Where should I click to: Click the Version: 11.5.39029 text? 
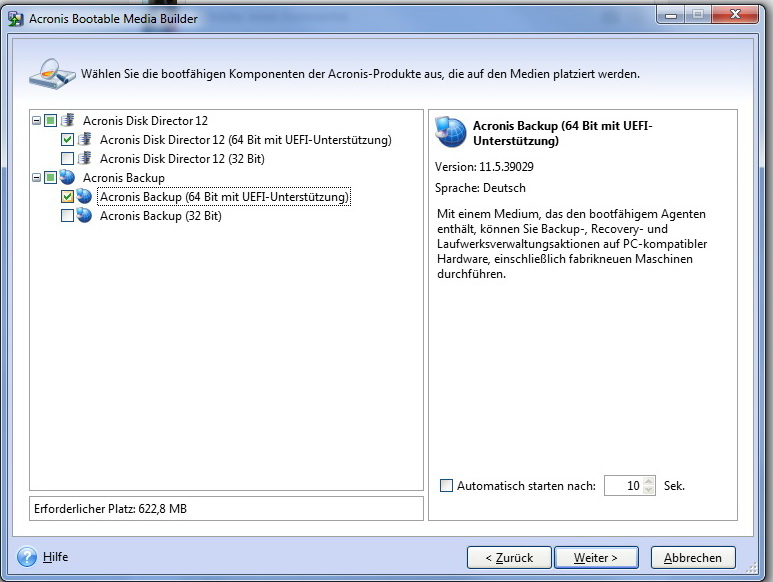pyautogui.click(x=484, y=167)
